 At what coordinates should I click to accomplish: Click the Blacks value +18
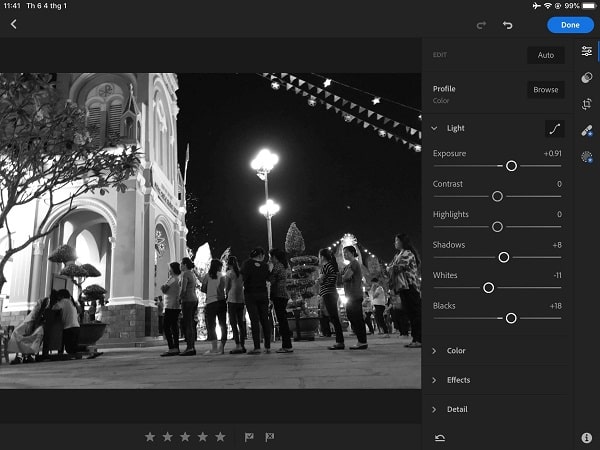pyautogui.click(x=556, y=306)
